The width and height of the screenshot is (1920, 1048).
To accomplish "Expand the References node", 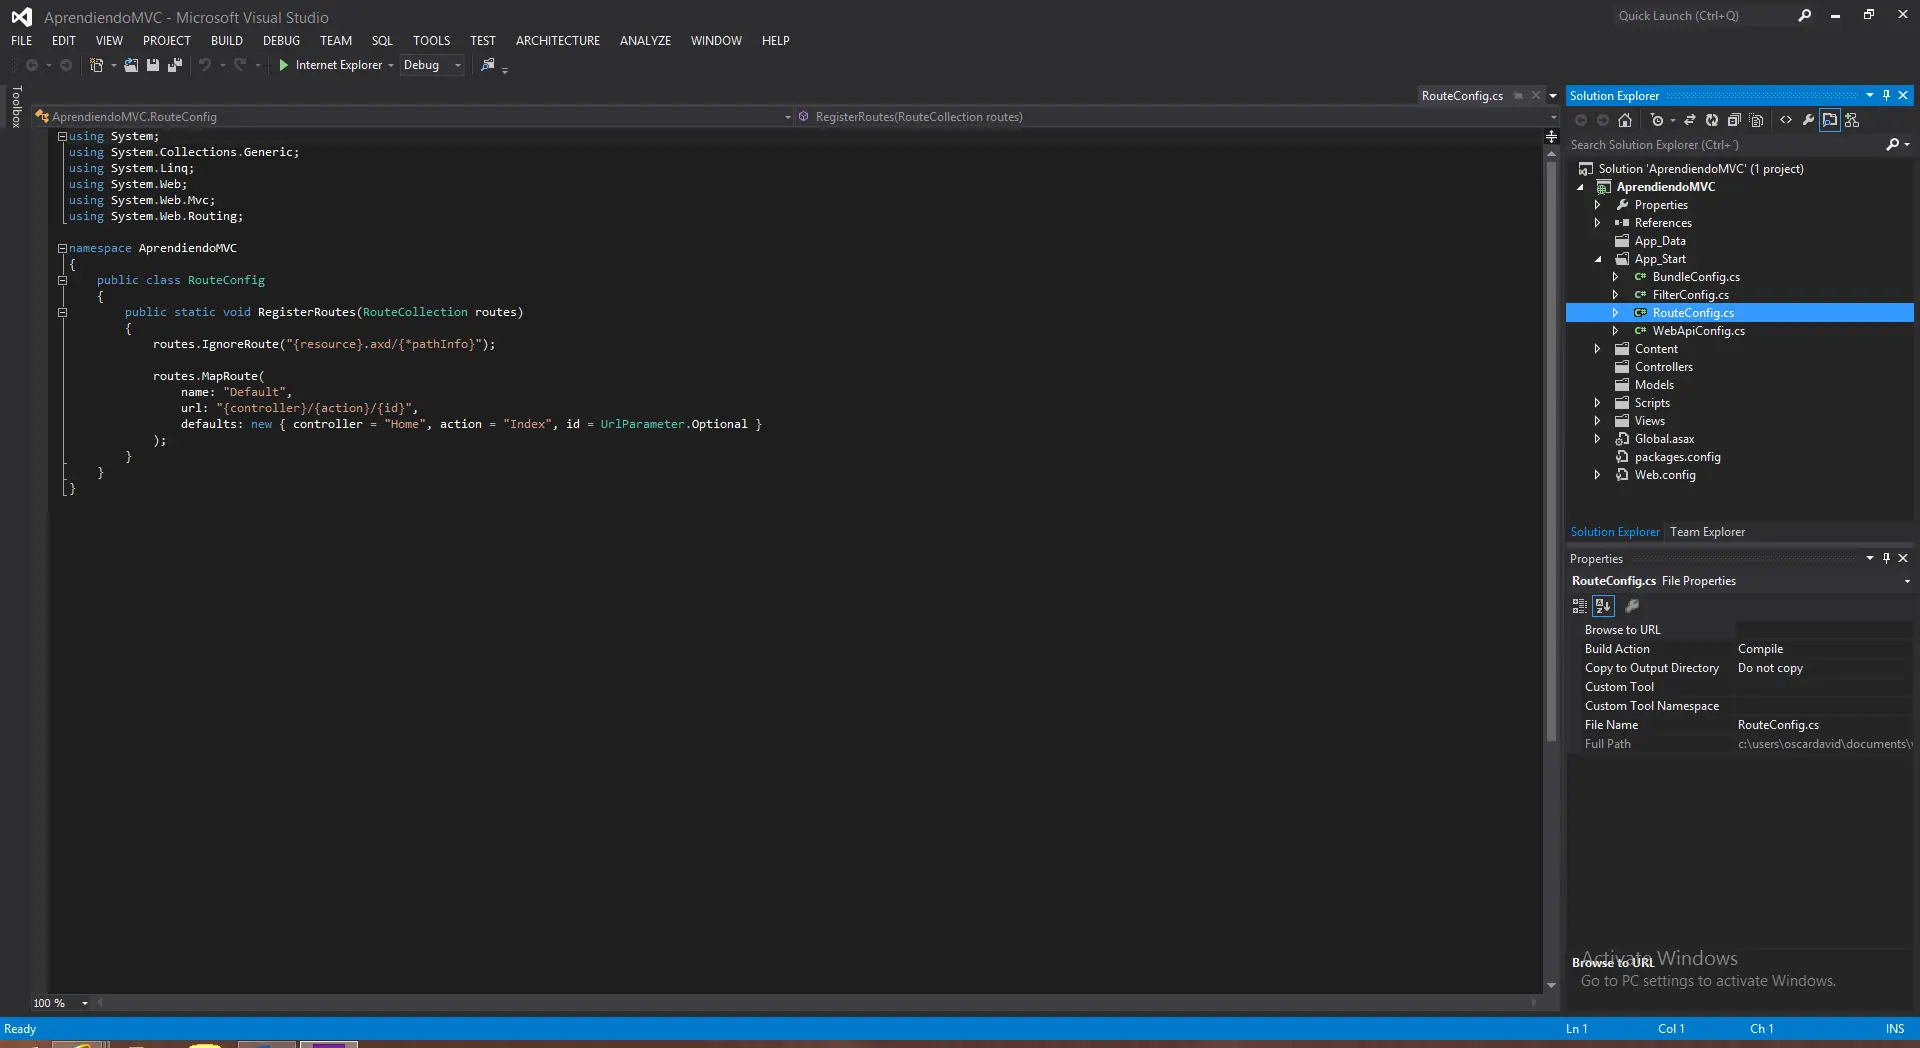I will pos(1597,223).
